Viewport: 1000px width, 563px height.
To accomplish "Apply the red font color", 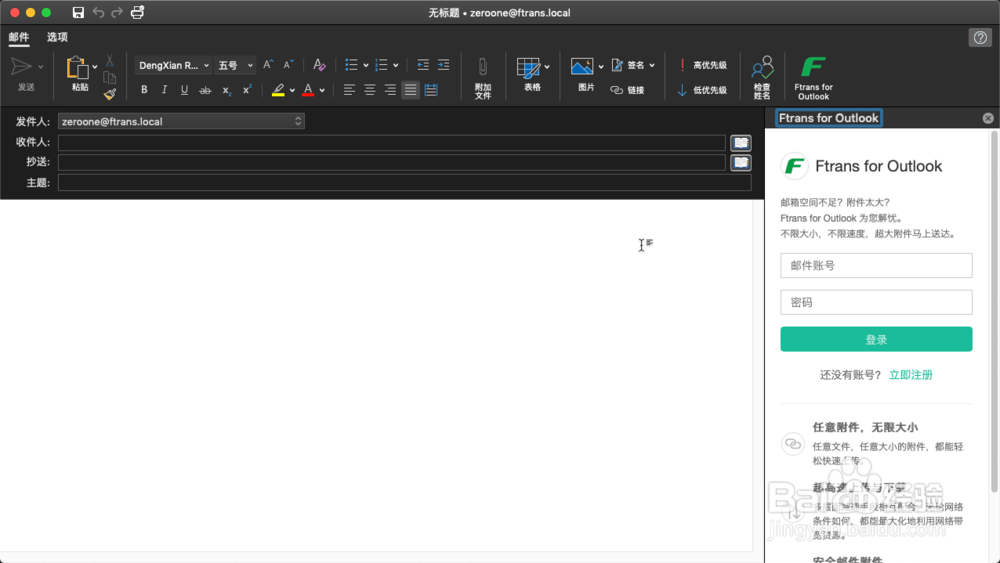I will coord(308,90).
